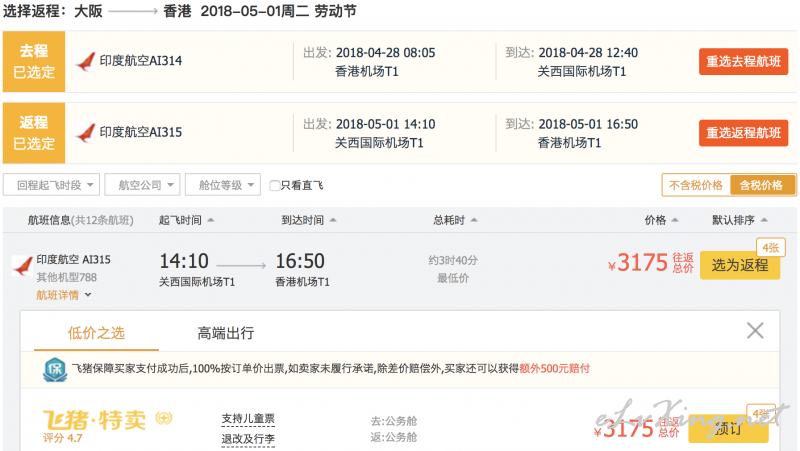Click 印度航空AI314 flight name
The width and height of the screenshot is (800, 451).
click(x=141, y=61)
